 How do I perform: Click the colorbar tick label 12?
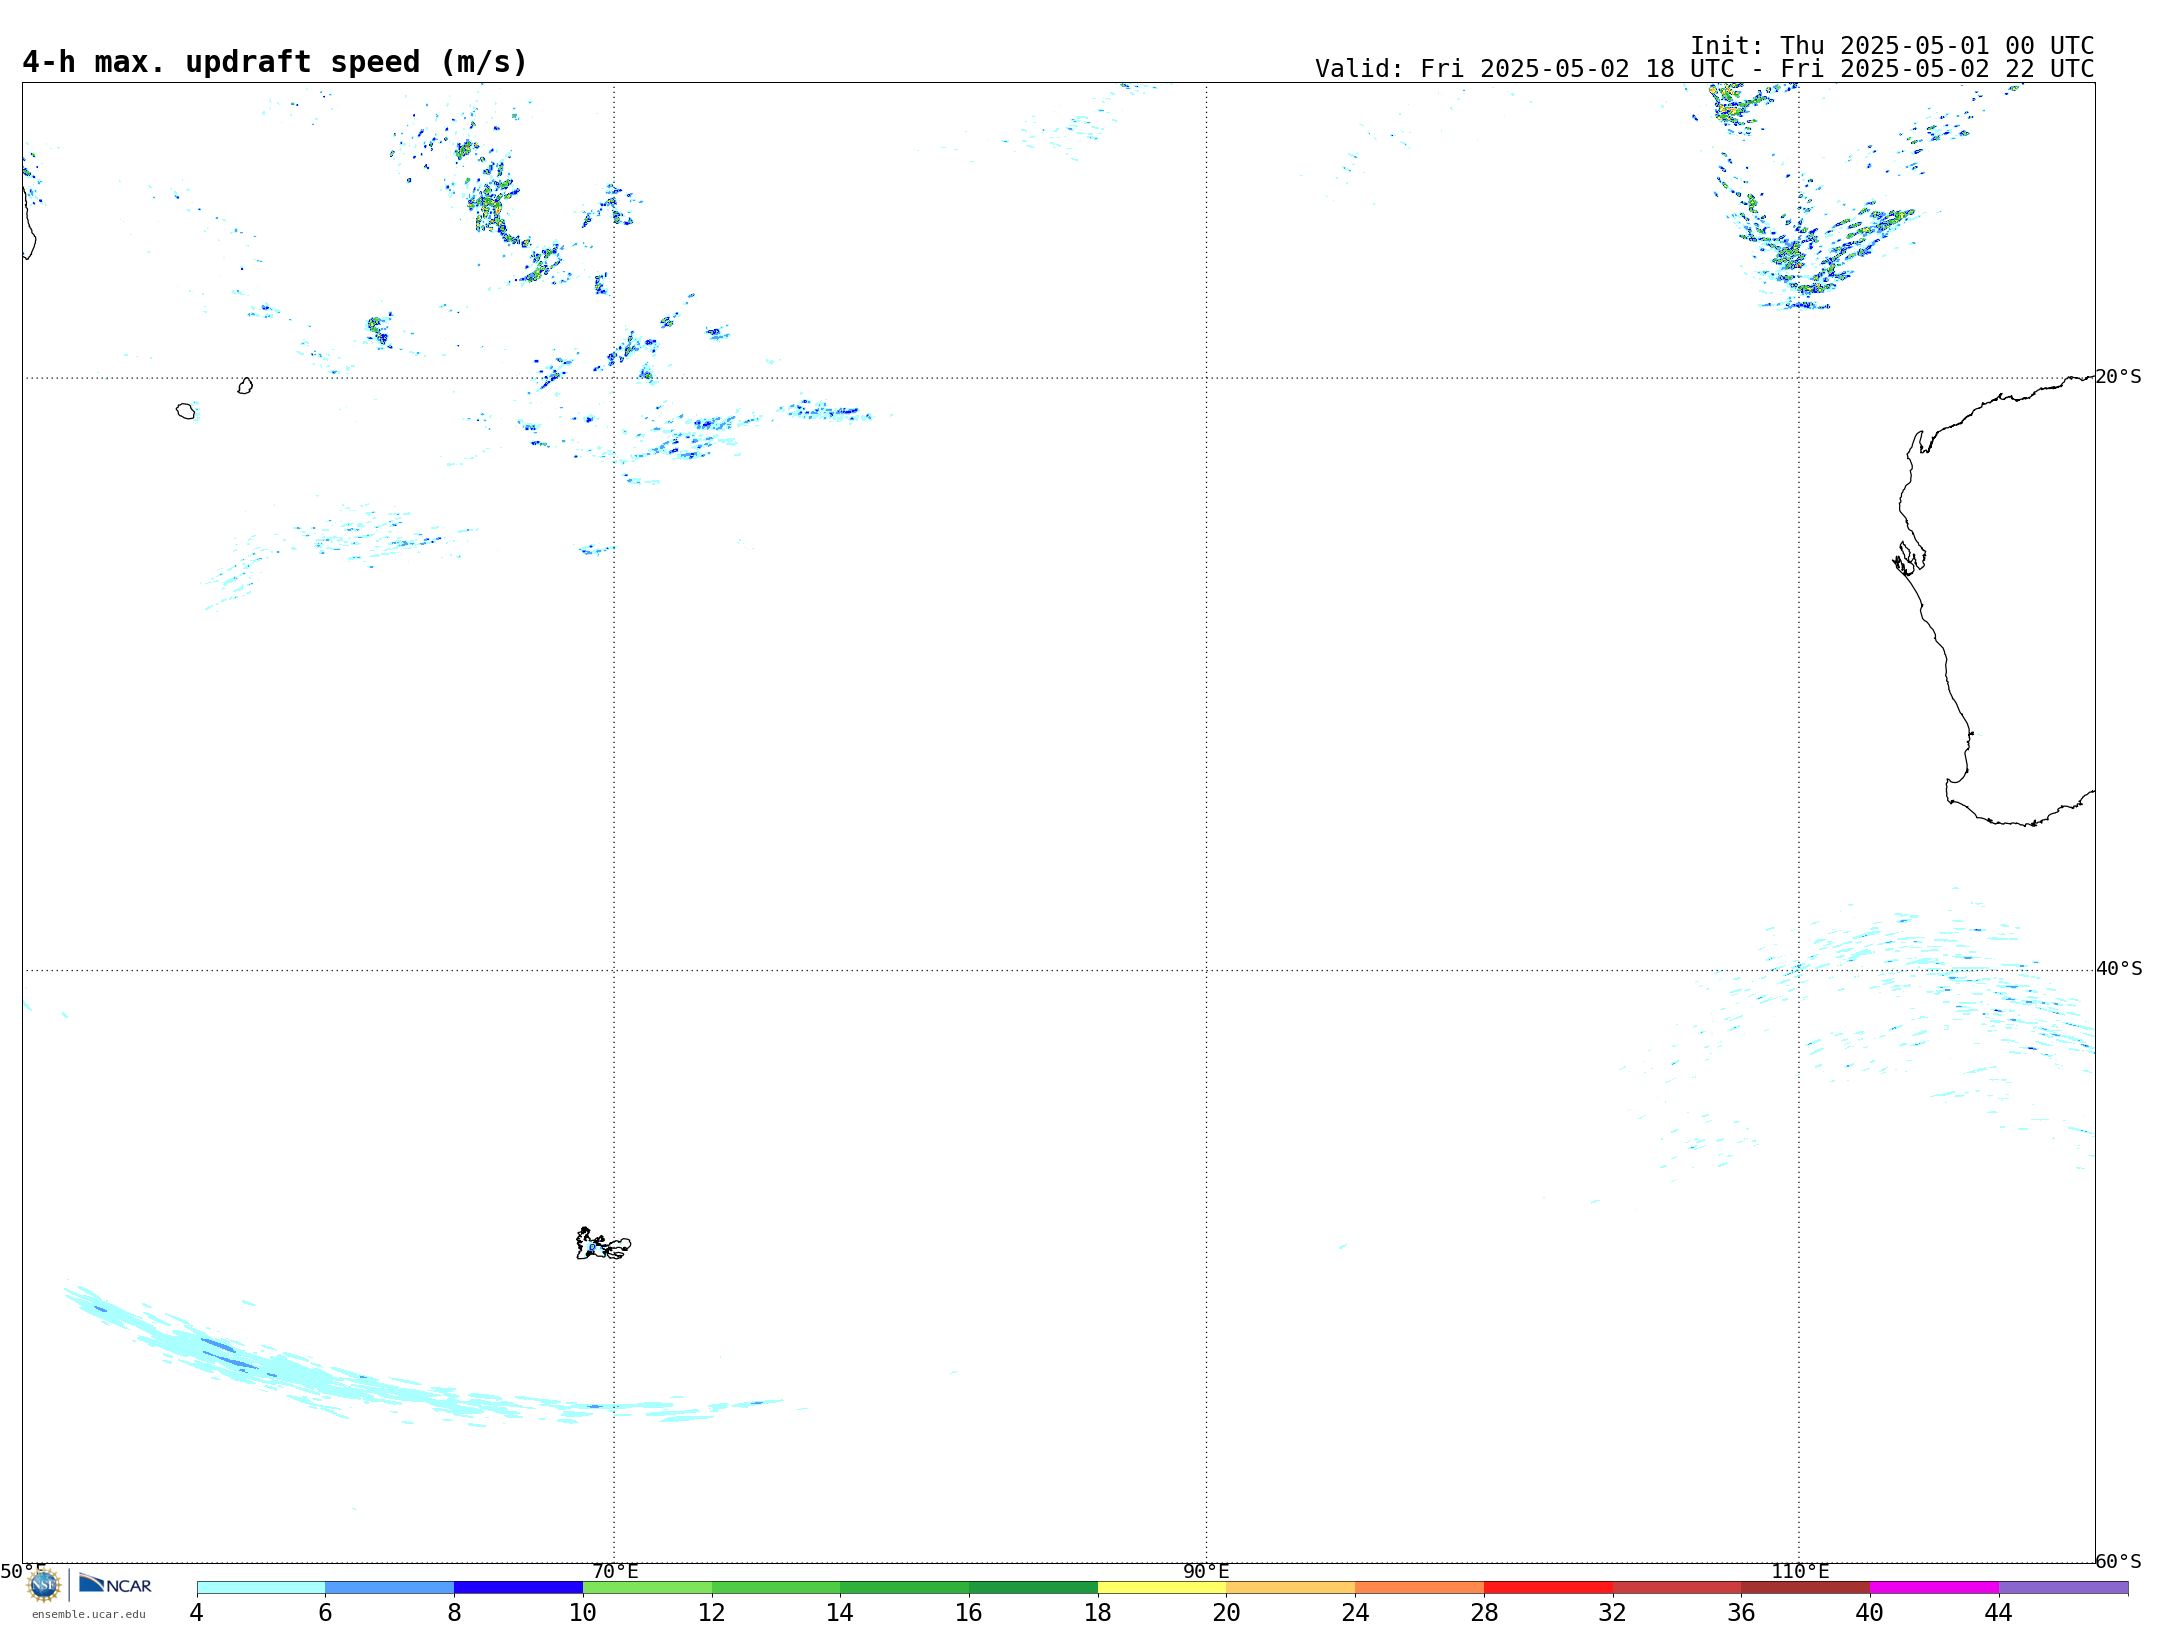[x=712, y=1613]
